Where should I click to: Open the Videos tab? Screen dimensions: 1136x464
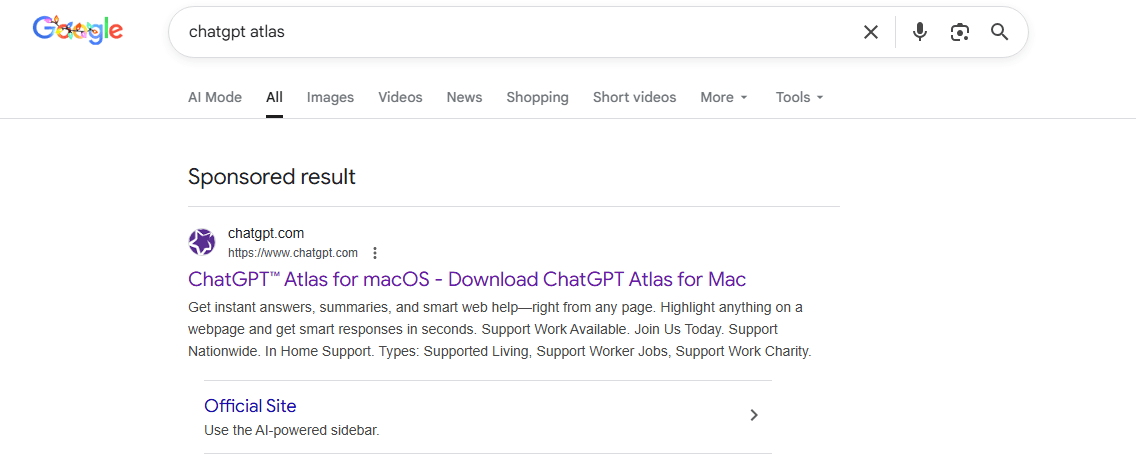400,97
